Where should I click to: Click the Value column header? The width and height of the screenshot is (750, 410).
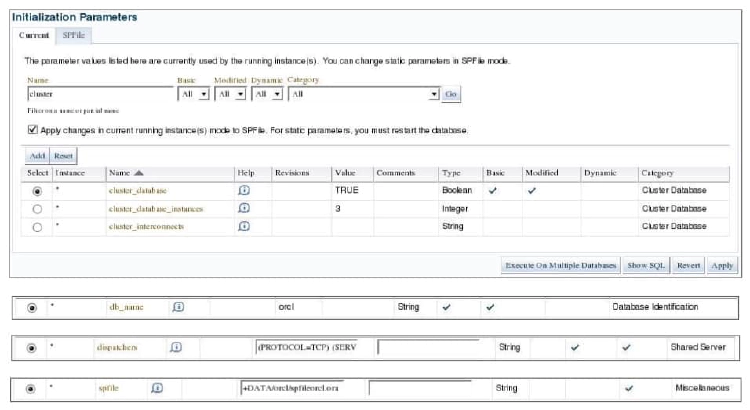(345, 173)
